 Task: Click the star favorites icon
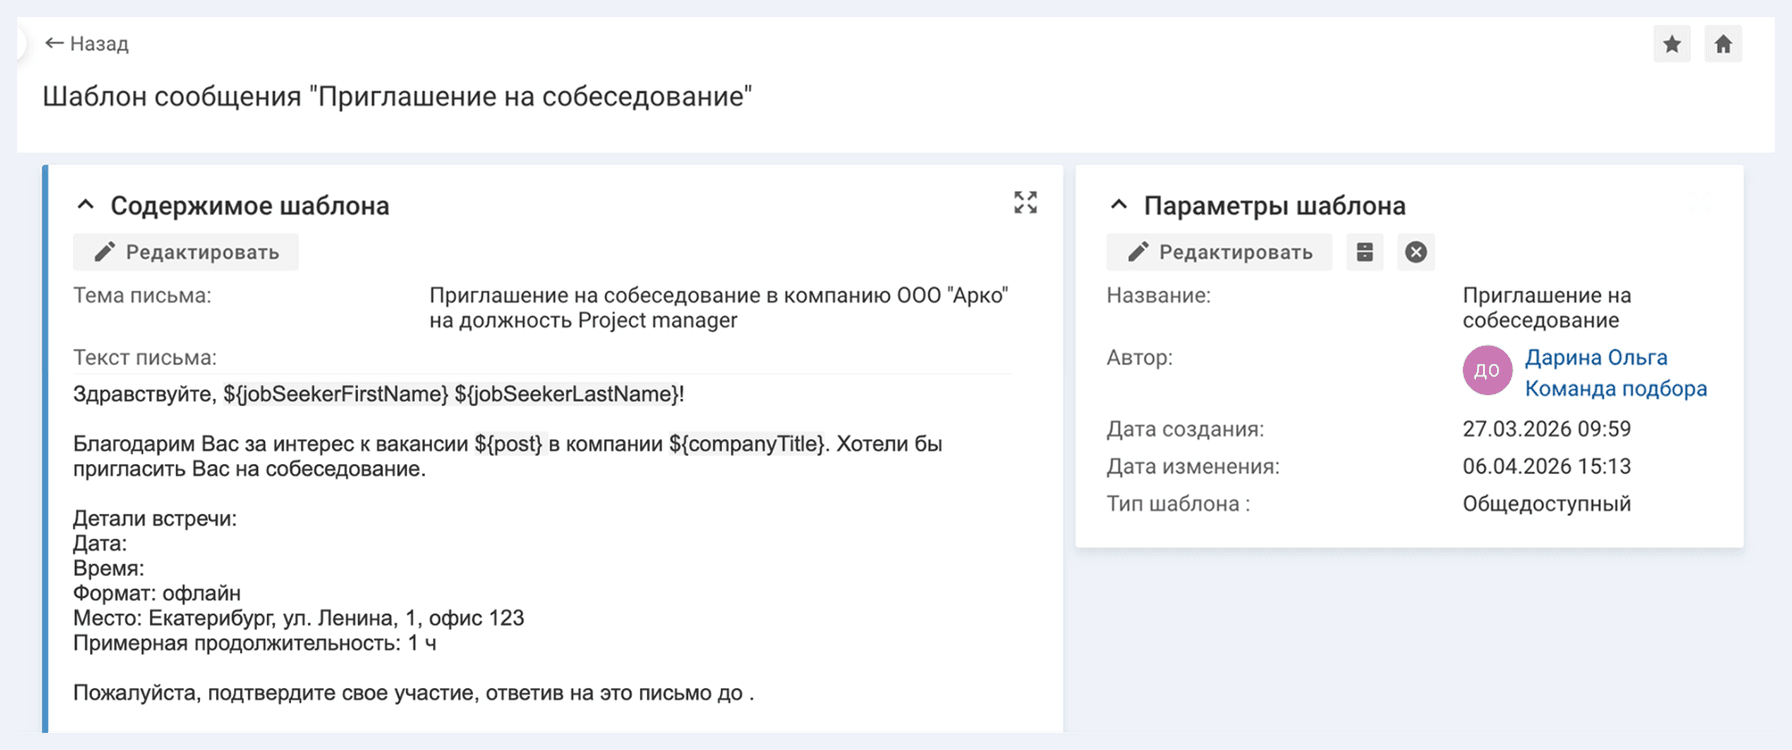coord(1671,44)
